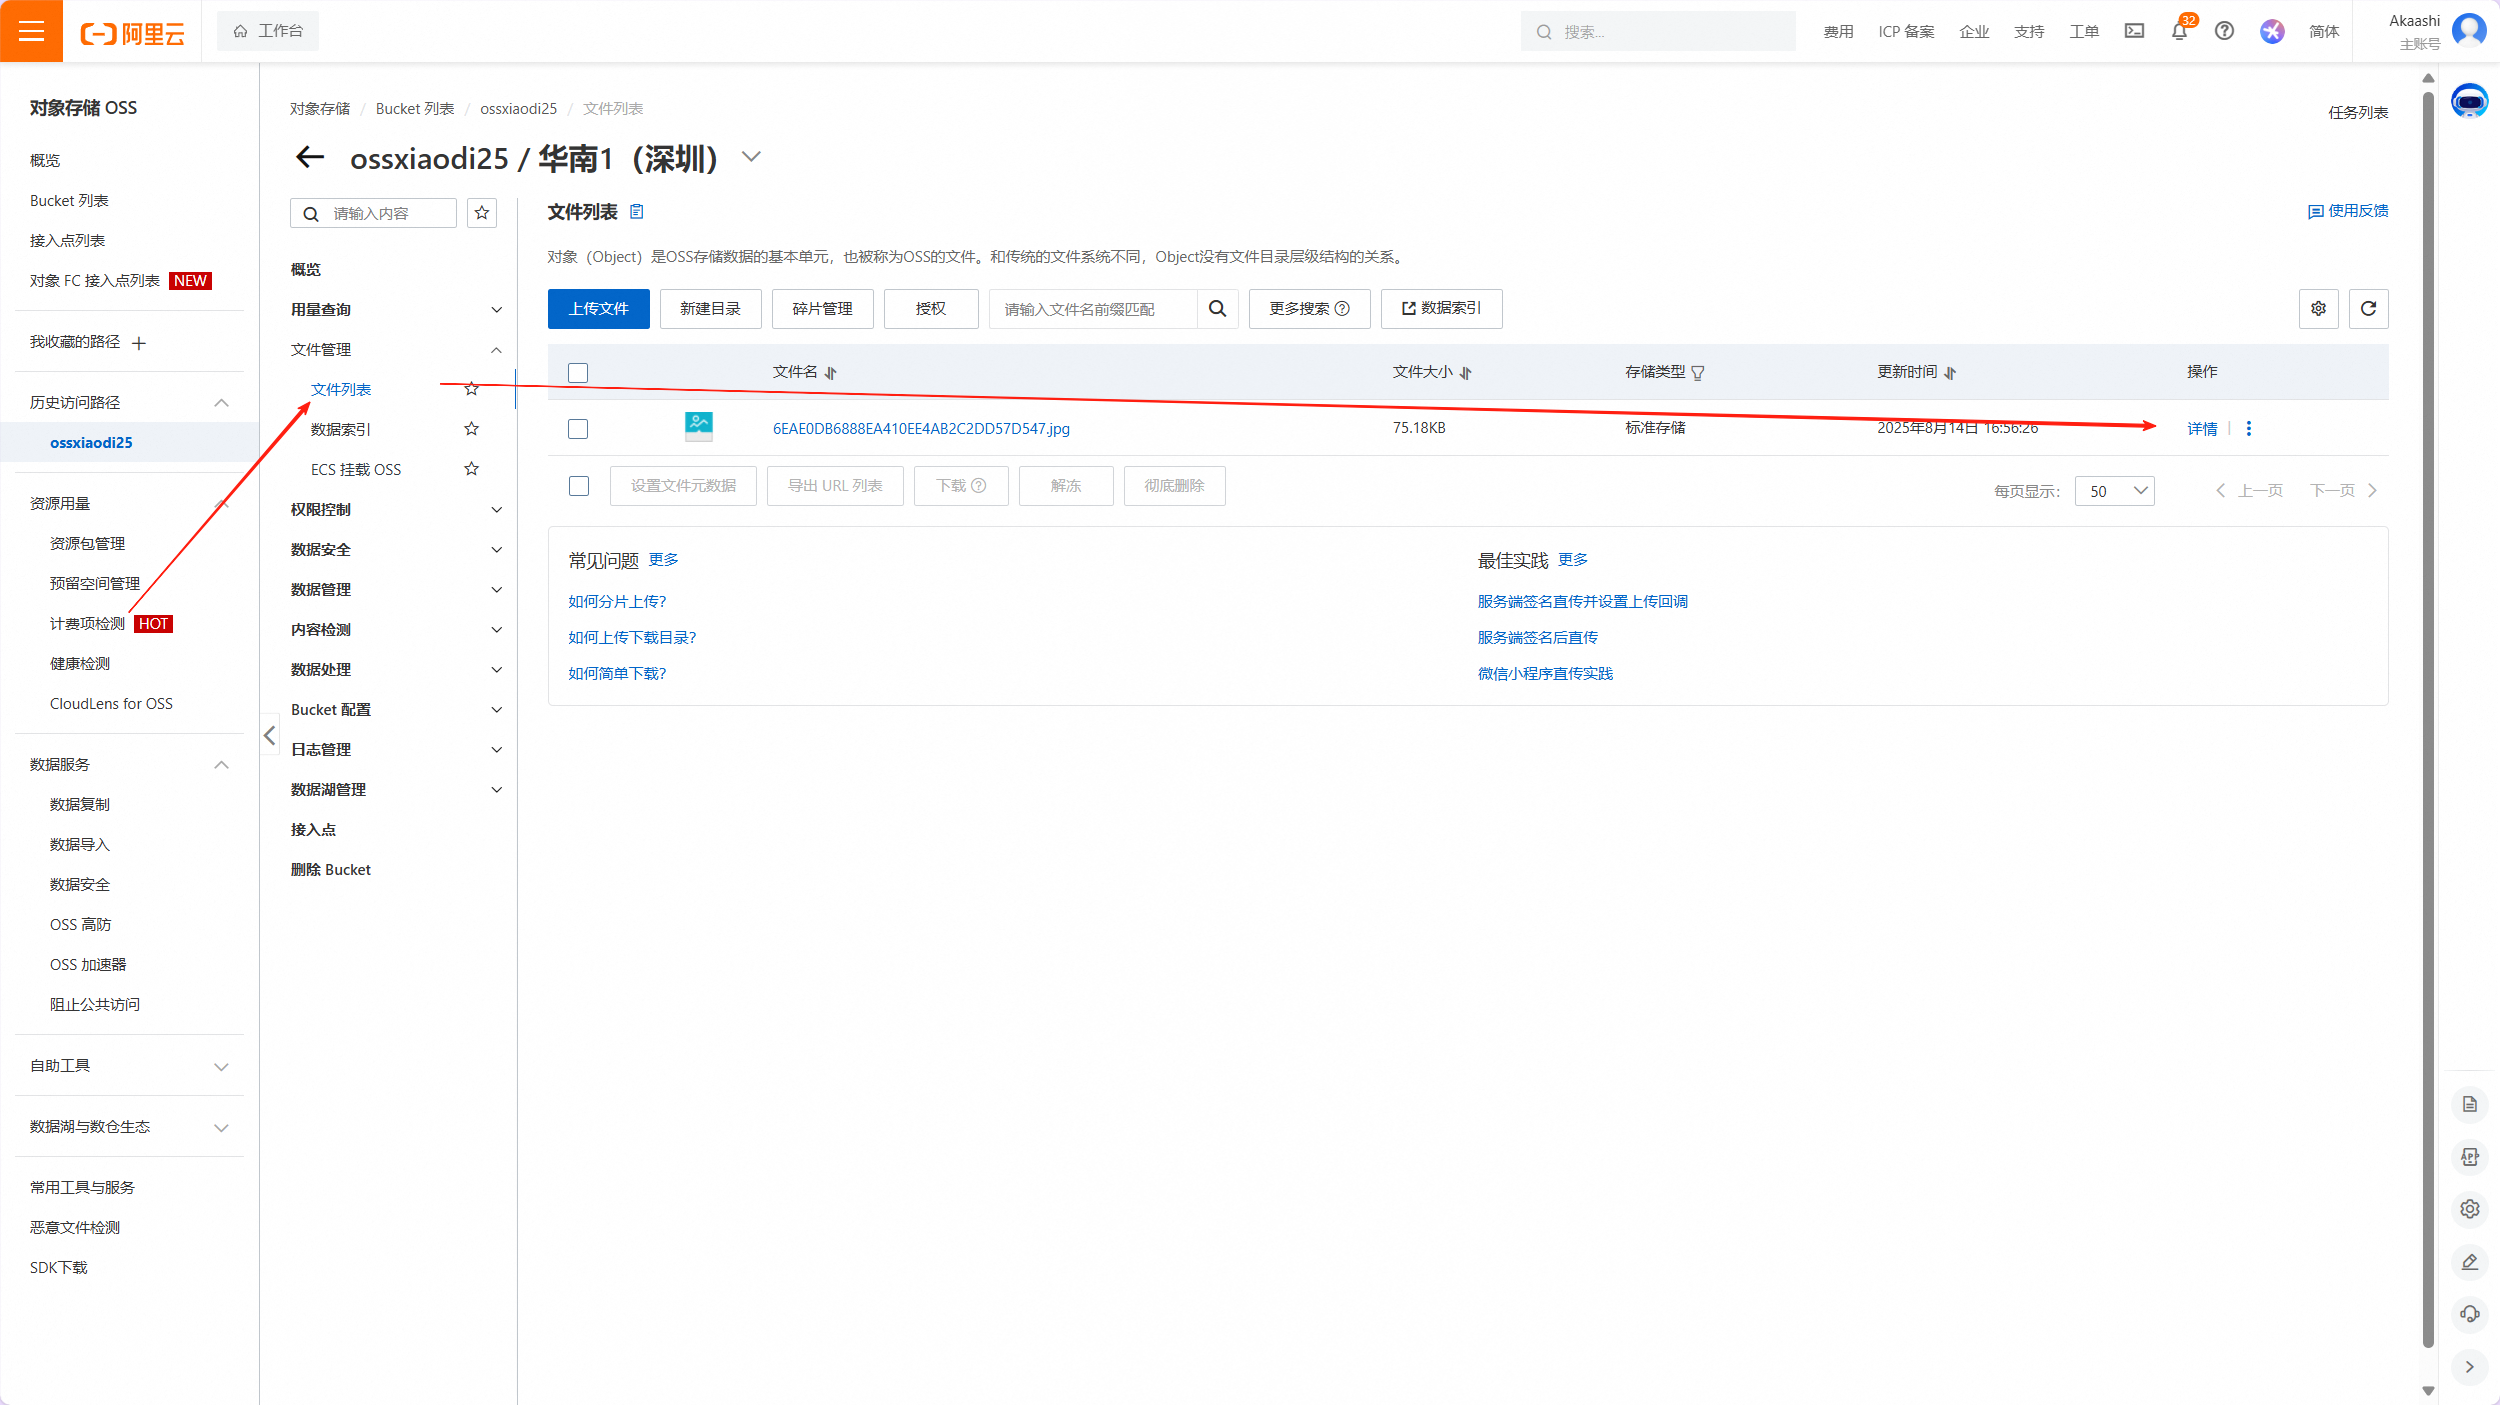Check the 6EAE0DB6888E jpg file checkbox
This screenshot has height=1405, width=2500.
pyautogui.click(x=578, y=429)
